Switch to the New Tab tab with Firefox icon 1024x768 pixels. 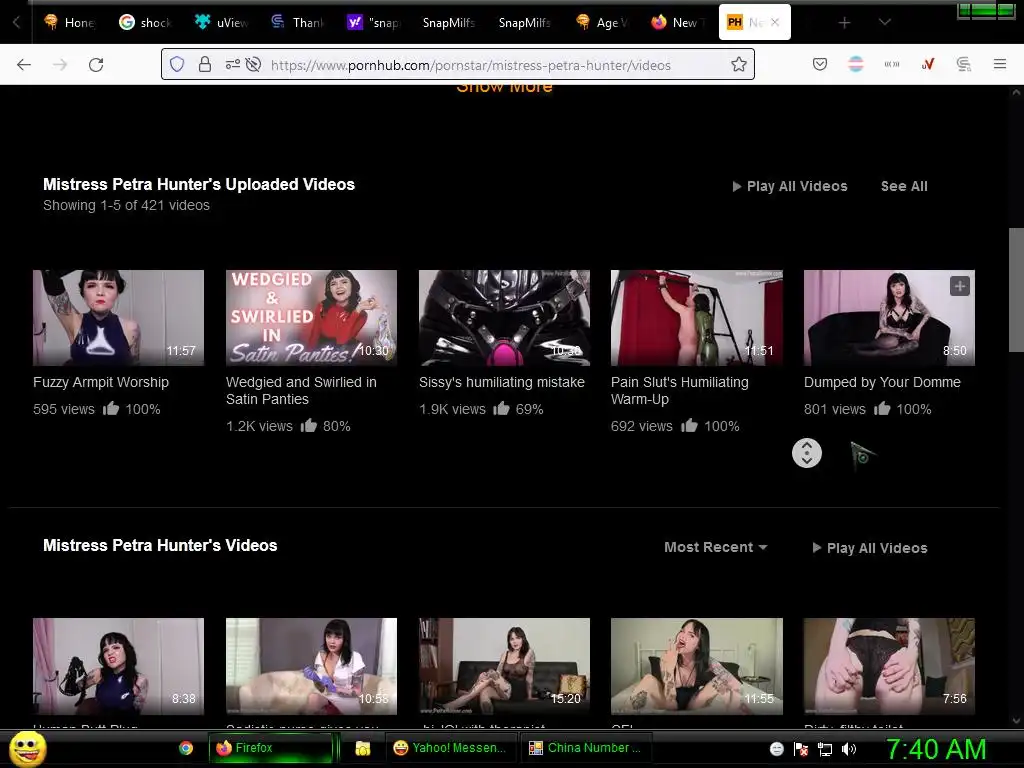pos(677,22)
